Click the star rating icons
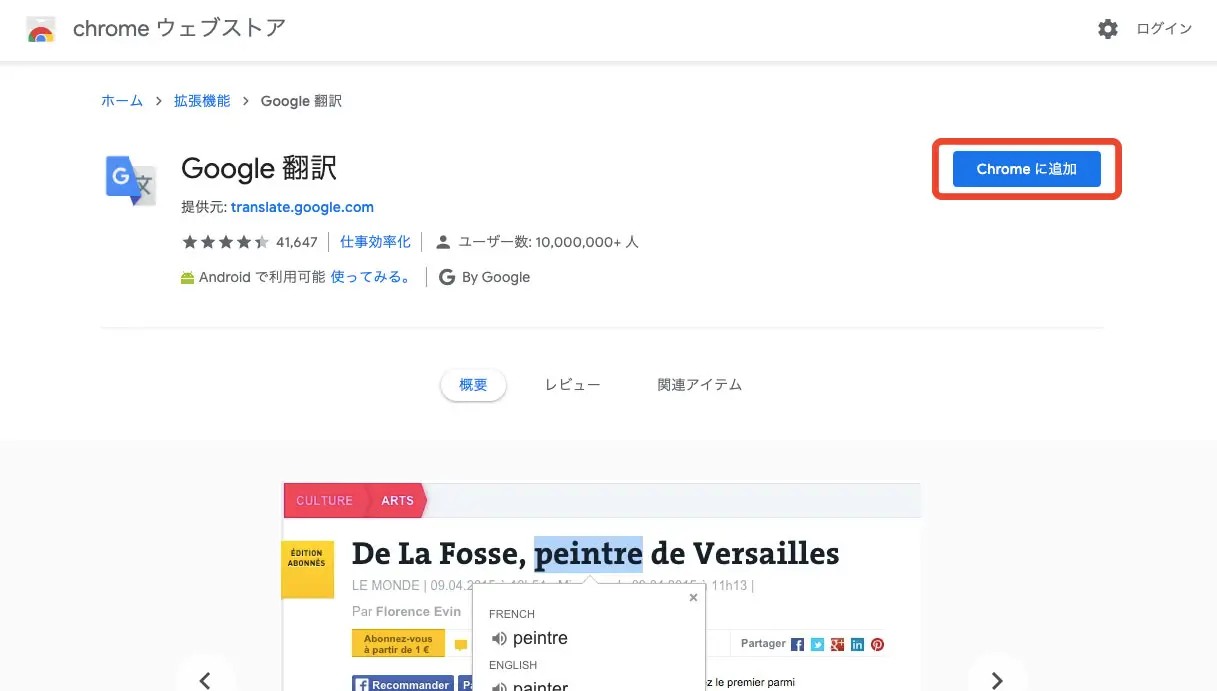1217x691 pixels. [x=225, y=242]
